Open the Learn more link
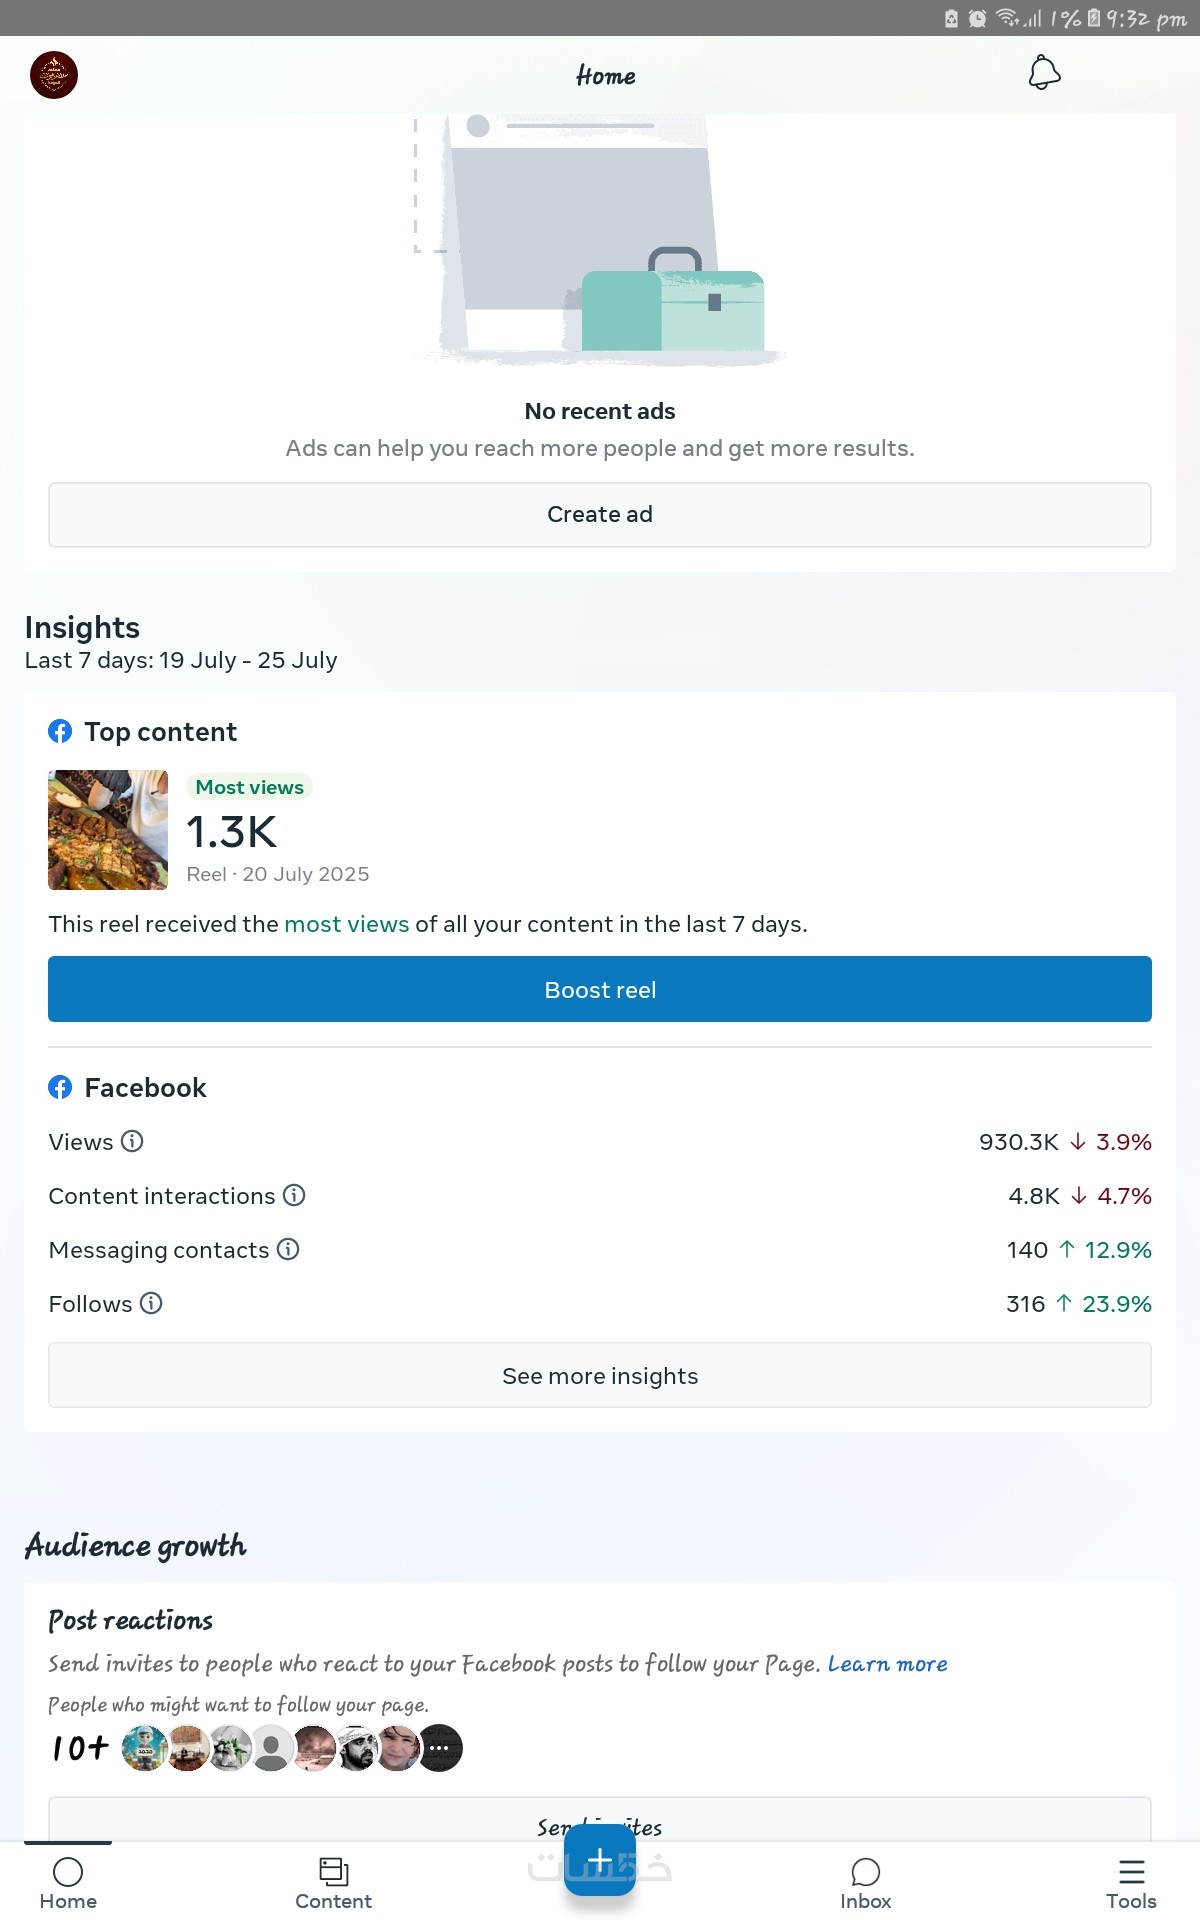1200x1920 pixels. pos(887,1664)
